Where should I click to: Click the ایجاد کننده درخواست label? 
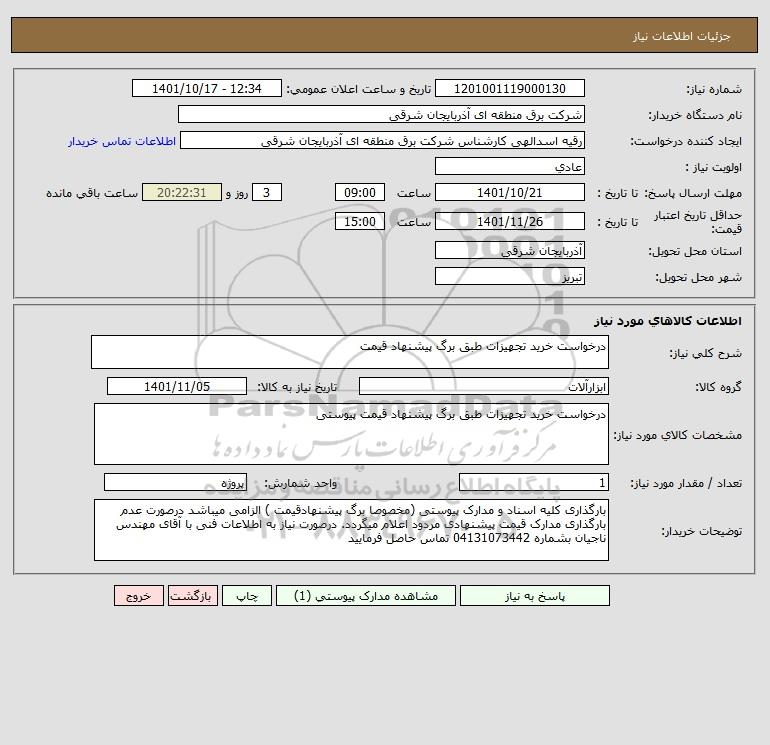click(686, 141)
